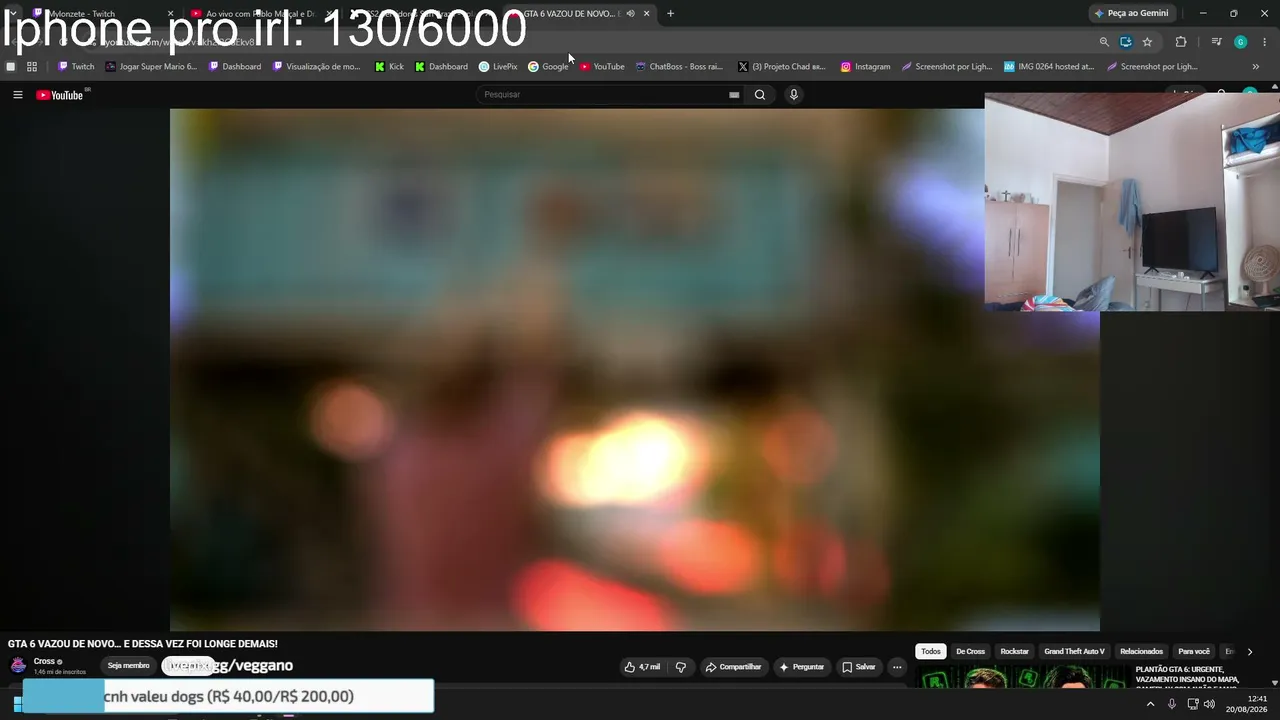This screenshot has width=1280, height=720.
Task: Select the Para você filter chip
Action: (x=1194, y=652)
